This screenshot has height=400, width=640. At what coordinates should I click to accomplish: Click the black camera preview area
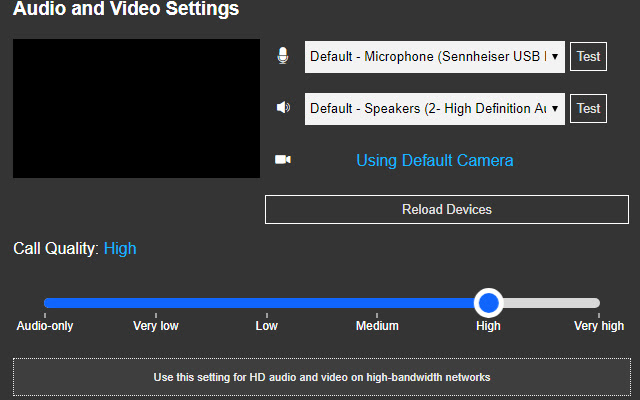tap(136, 109)
